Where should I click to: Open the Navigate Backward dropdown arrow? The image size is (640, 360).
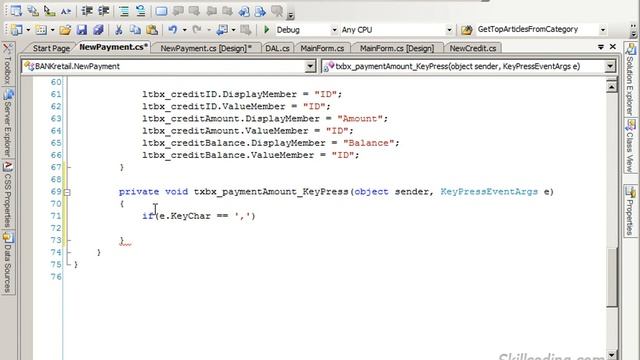(x=233, y=30)
